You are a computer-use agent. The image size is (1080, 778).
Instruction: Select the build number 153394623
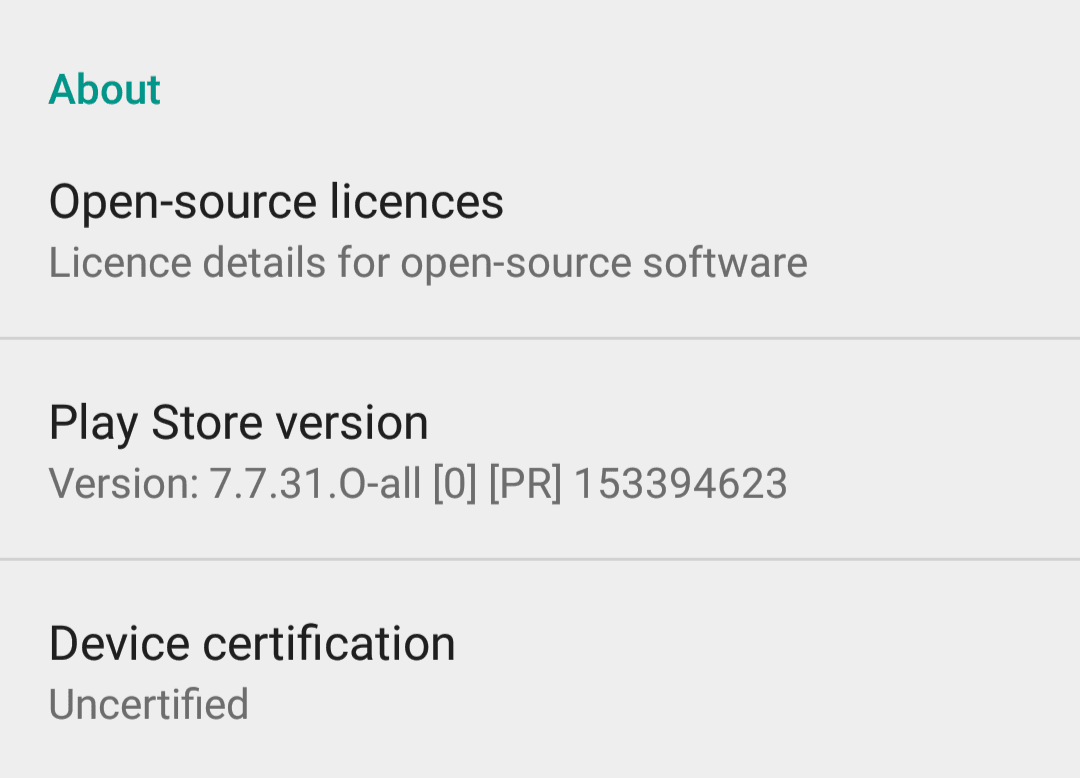681,483
